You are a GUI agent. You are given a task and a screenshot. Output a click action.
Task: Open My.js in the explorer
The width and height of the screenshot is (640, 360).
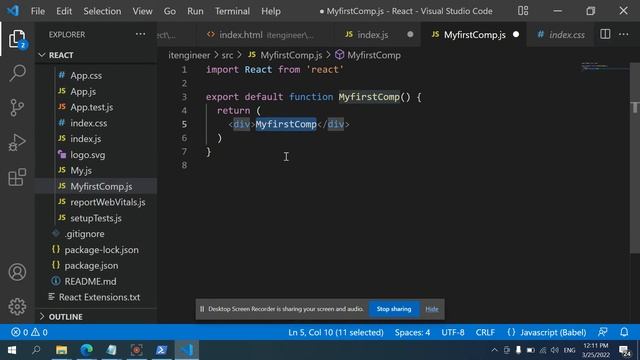pyautogui.click(x=81, y=171)
